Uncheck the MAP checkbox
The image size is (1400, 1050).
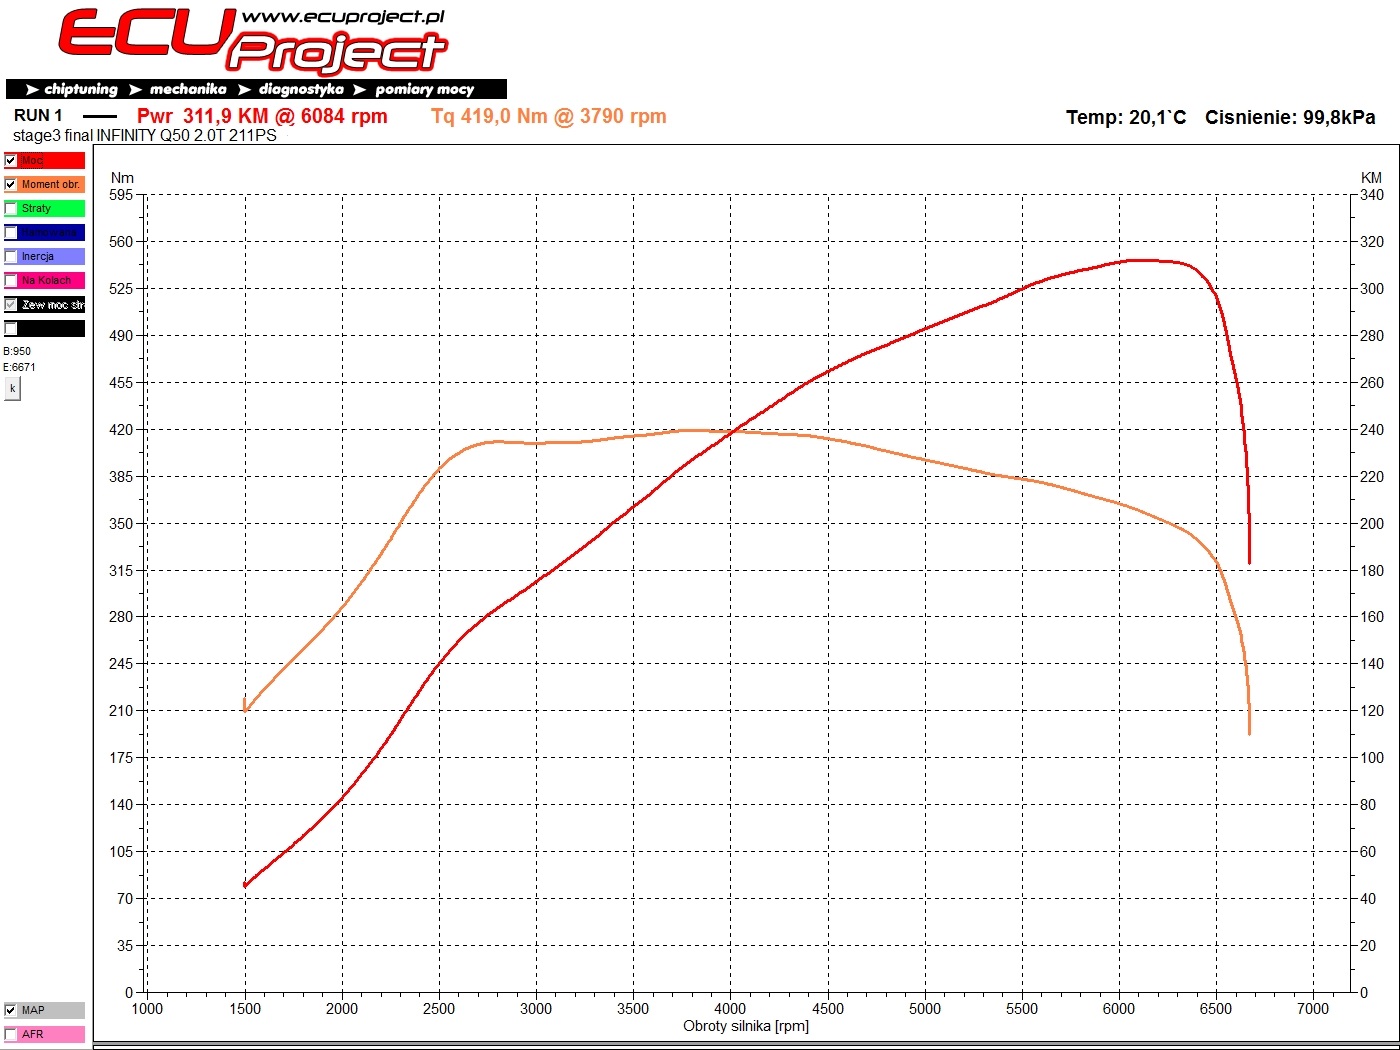[x=11, y=1010]
